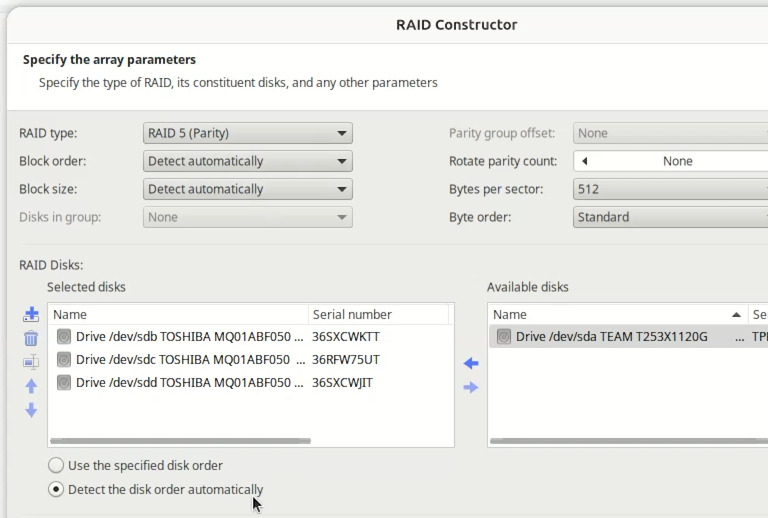This screenshot has height=518, width=768.
Task: Open the Disks in group dropdown
Action: 248,217
